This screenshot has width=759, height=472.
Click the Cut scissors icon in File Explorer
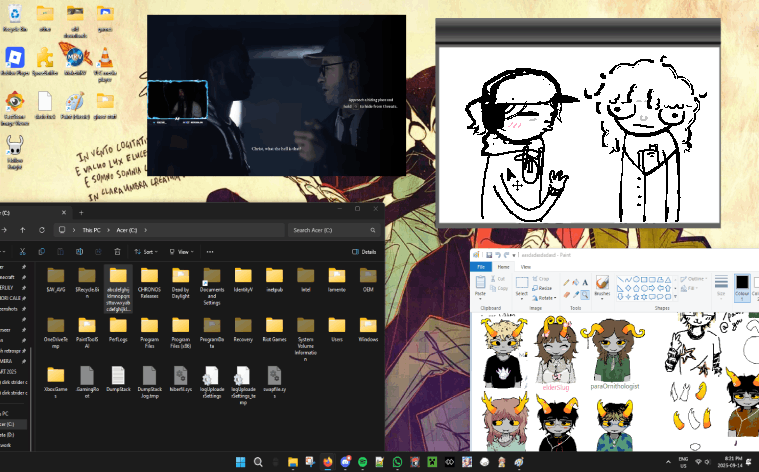click(x=22, y=252)
